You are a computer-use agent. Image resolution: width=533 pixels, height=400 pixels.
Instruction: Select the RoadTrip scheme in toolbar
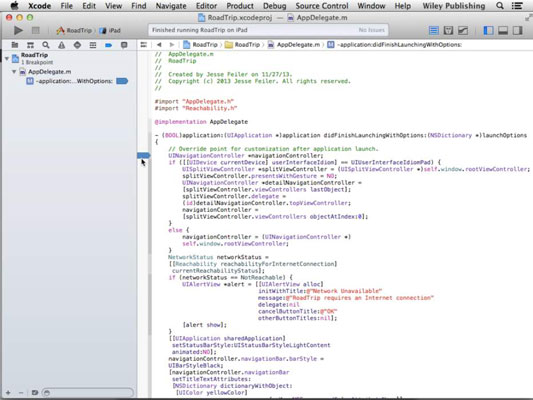74,31
